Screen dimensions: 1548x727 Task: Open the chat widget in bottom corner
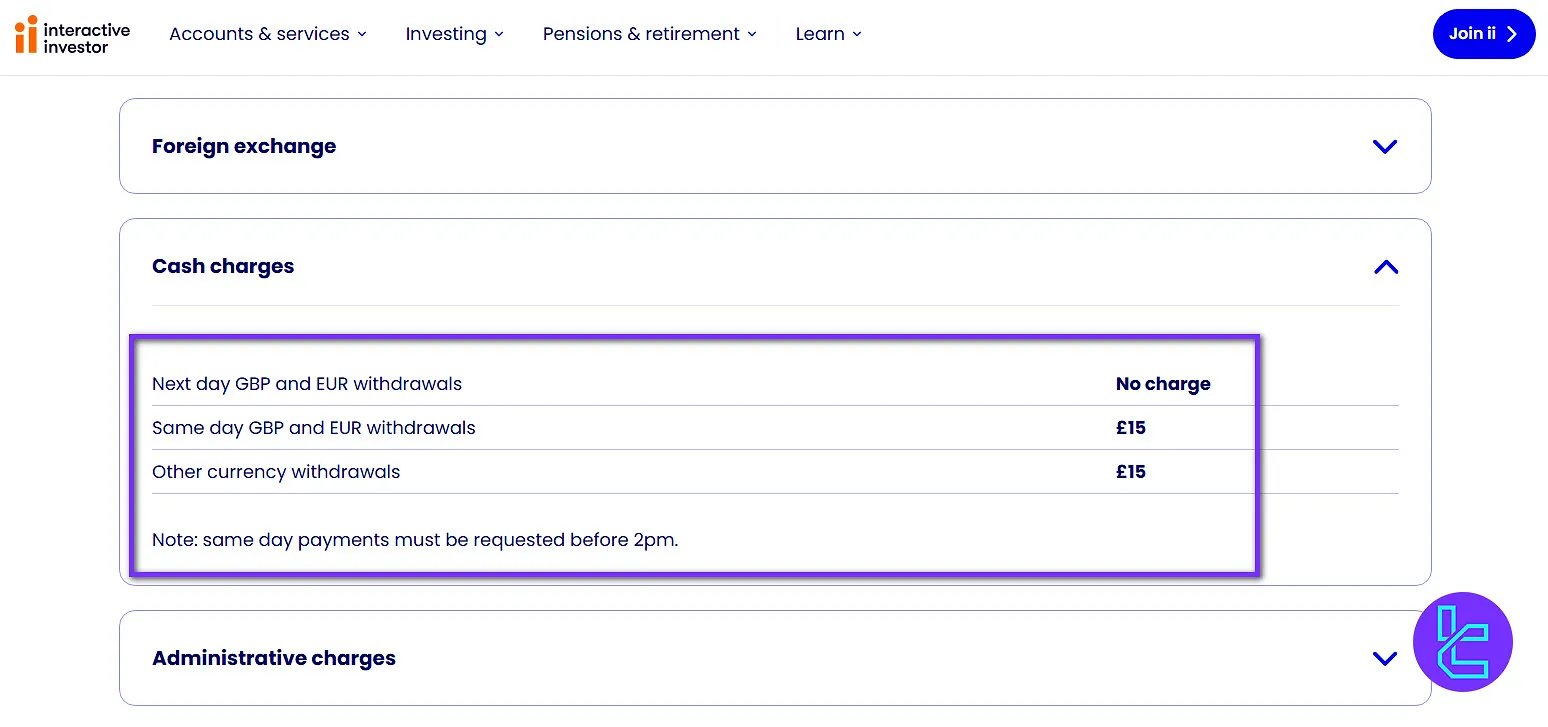pyautogui.click(x=1462, y=642)
